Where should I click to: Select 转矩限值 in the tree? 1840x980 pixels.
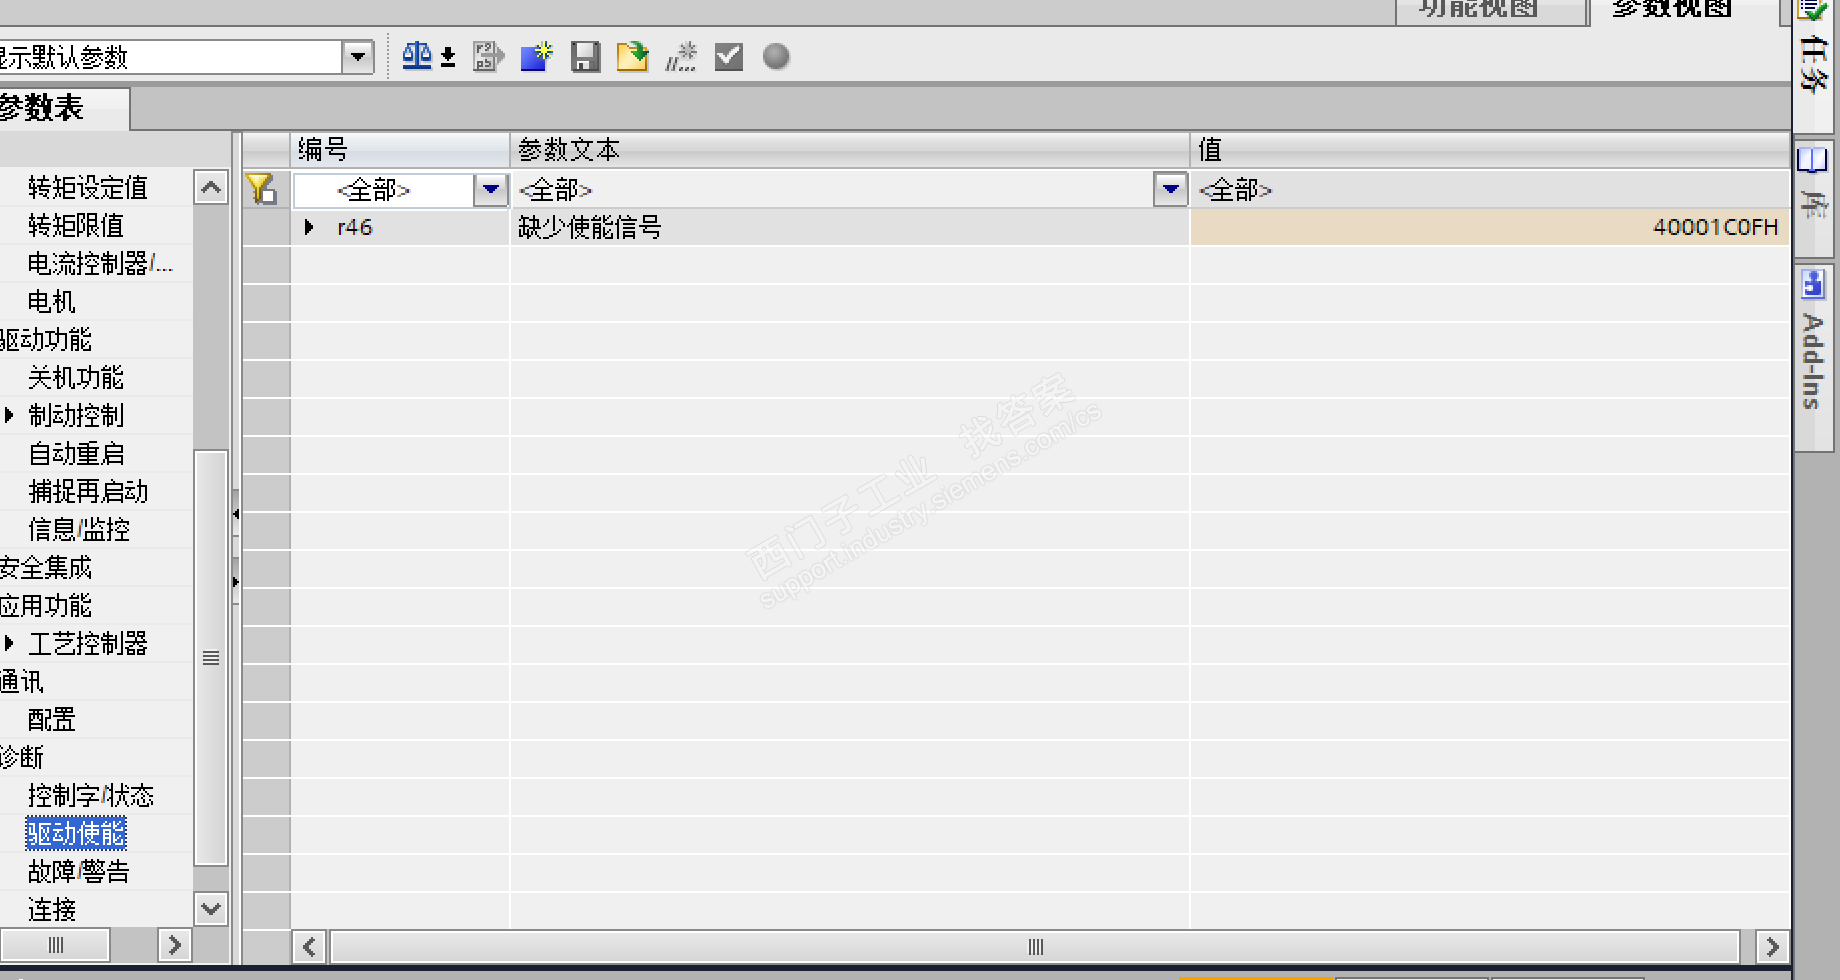pos(76,225)
